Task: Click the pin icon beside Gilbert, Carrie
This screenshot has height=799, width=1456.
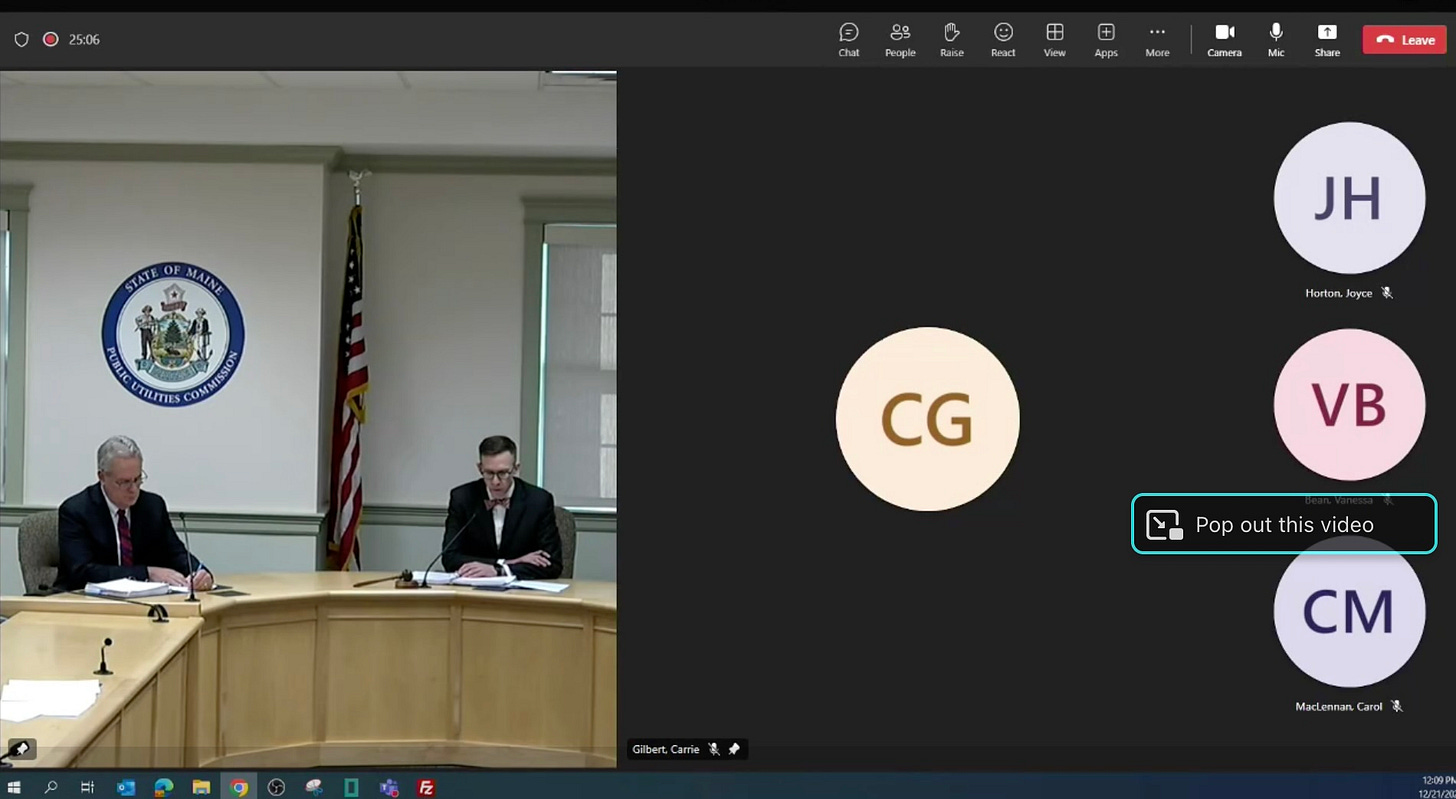Action: tap(734, 749)
